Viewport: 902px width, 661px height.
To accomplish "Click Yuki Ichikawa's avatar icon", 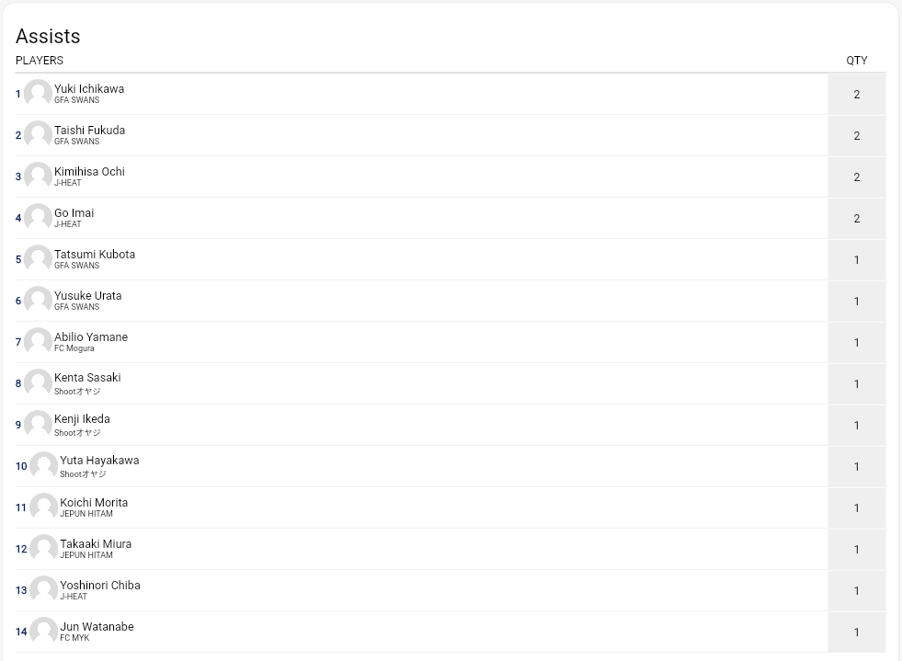I will (38, 94).
